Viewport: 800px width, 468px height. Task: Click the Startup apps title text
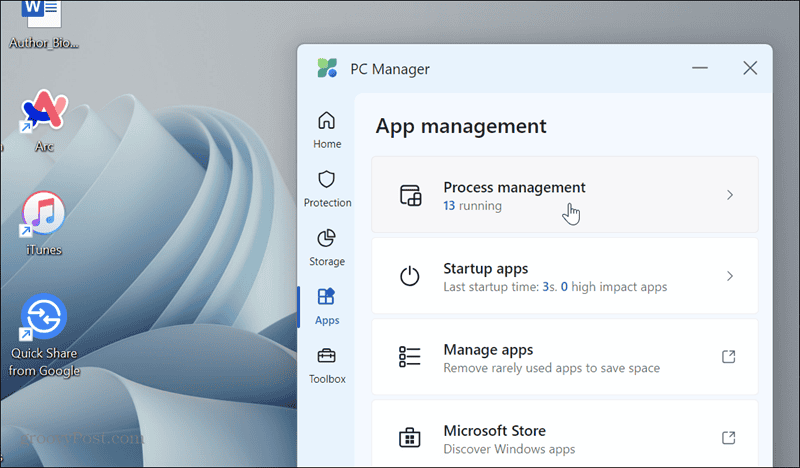coord(485,268)
